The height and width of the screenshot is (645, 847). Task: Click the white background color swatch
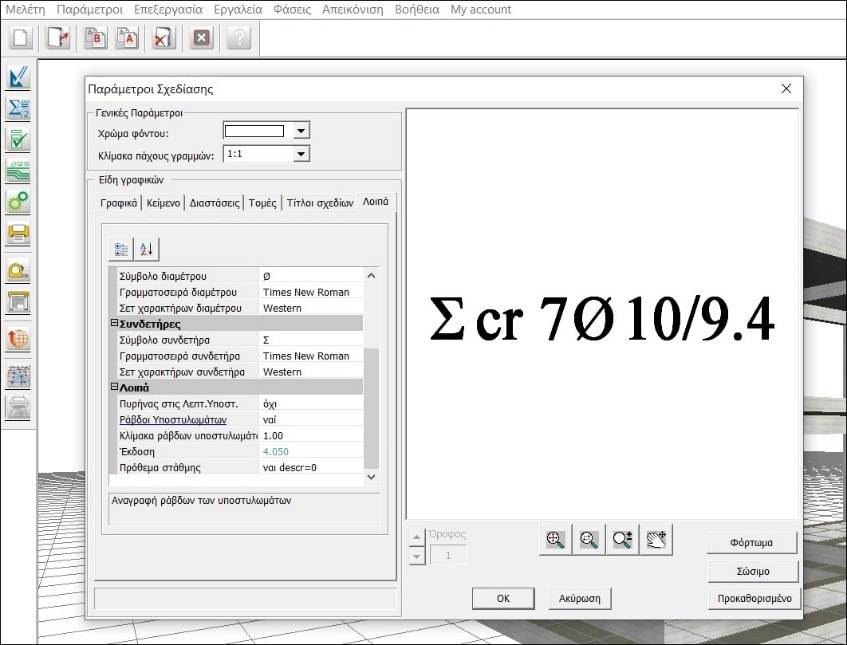tap(254, 131)
